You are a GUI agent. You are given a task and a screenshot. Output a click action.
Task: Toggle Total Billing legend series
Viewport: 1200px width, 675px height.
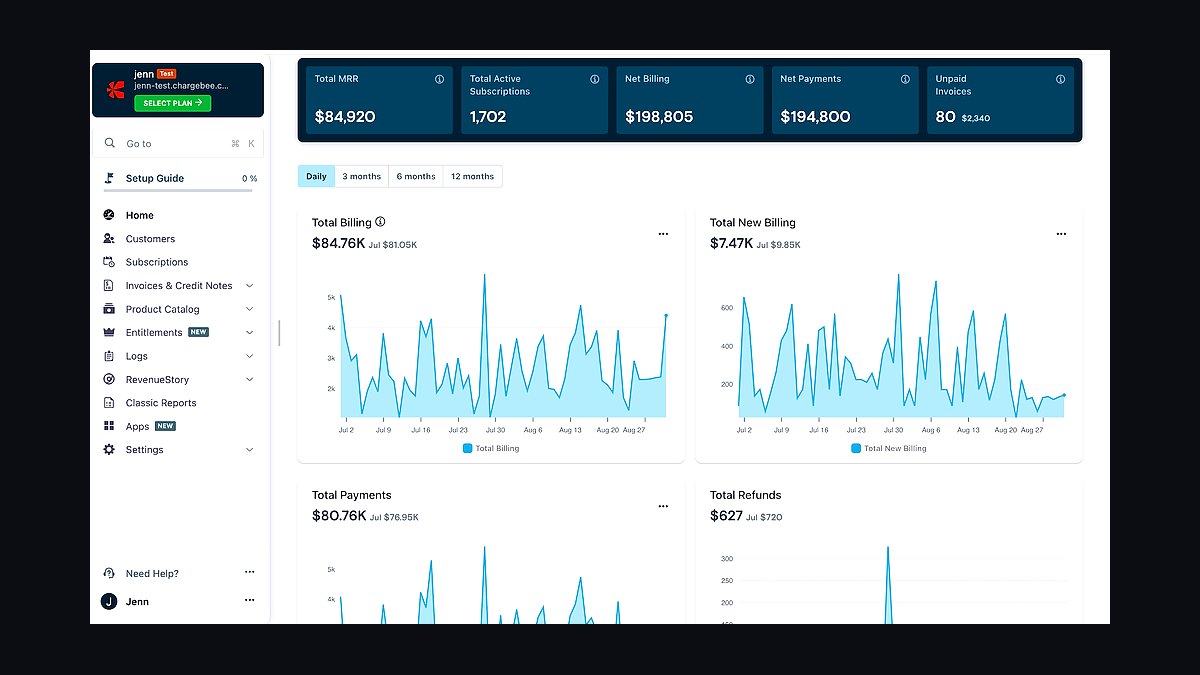point(491,448)
